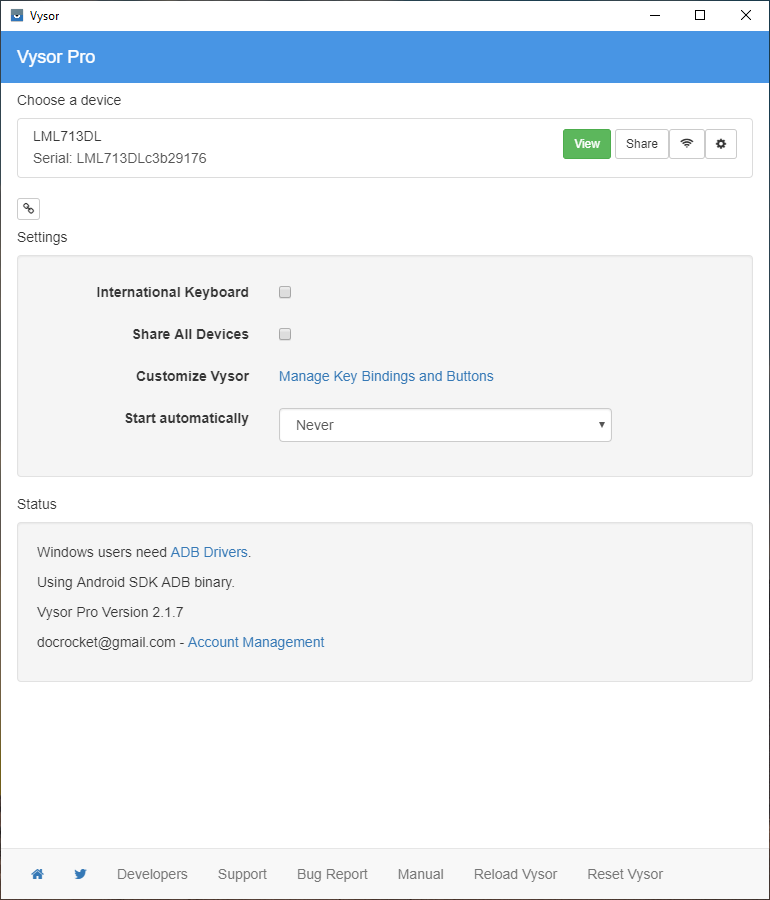Viewport: 770px width, 900px height.
Task: Click the wireless connection icon button
Action: coord(686,144)
